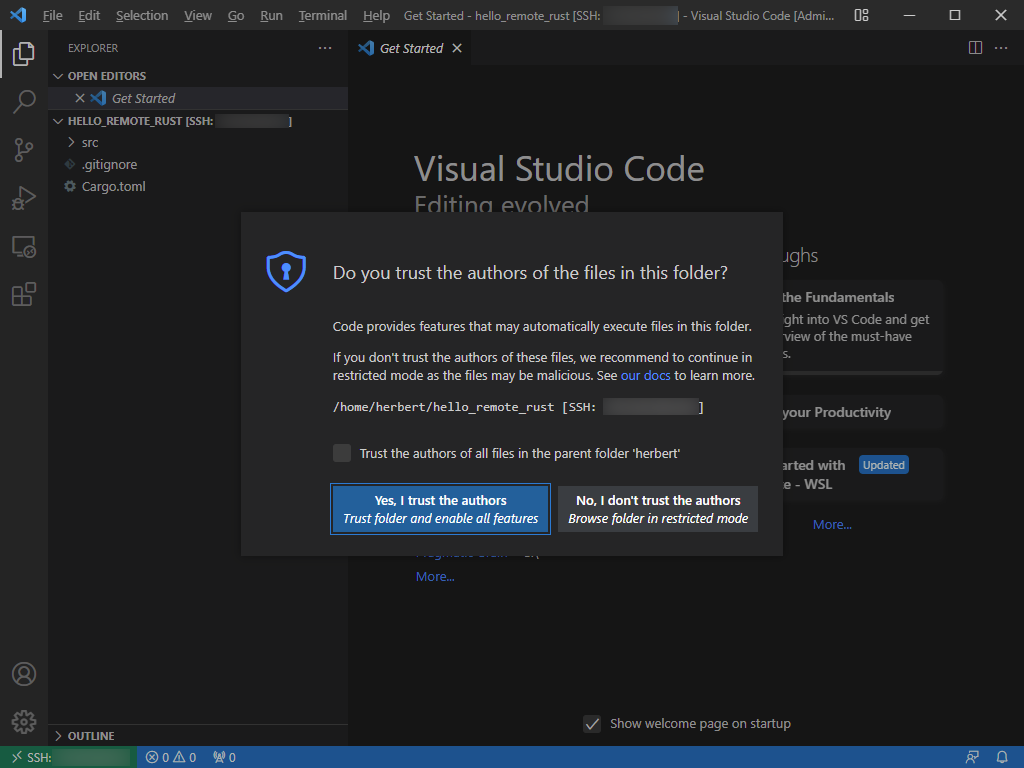The width and height of the screenshot is (1024, 768).
Task: Open the Terminal menu
Action: (322, 16)
